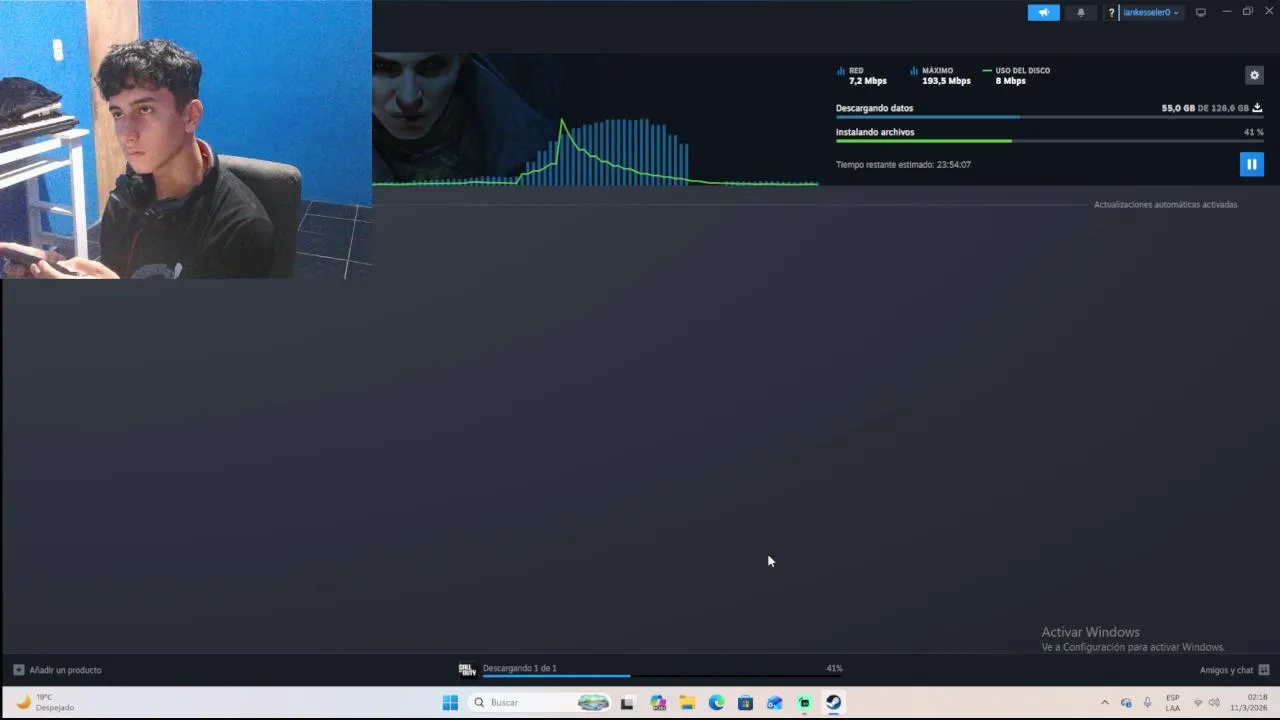Click the green app icon on taskbar

804,703
